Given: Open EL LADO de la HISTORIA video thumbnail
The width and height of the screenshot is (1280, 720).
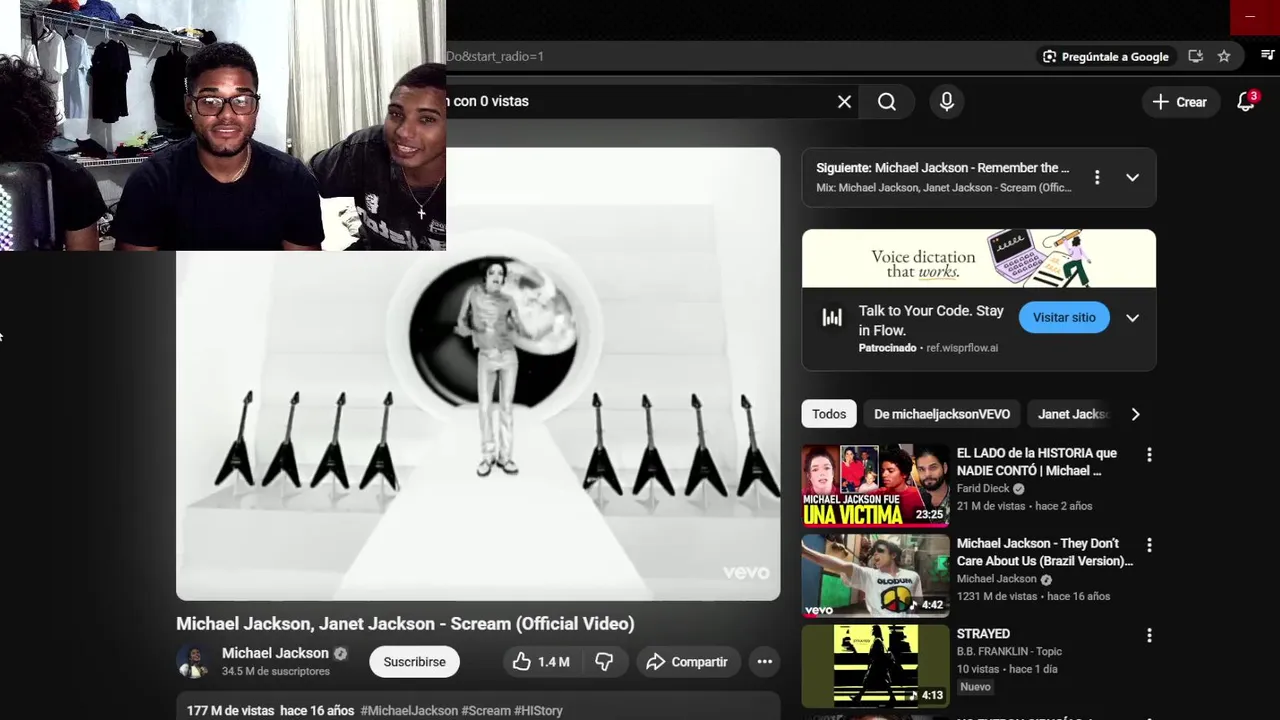Looking at the screenshot, I should click(875, 485).
